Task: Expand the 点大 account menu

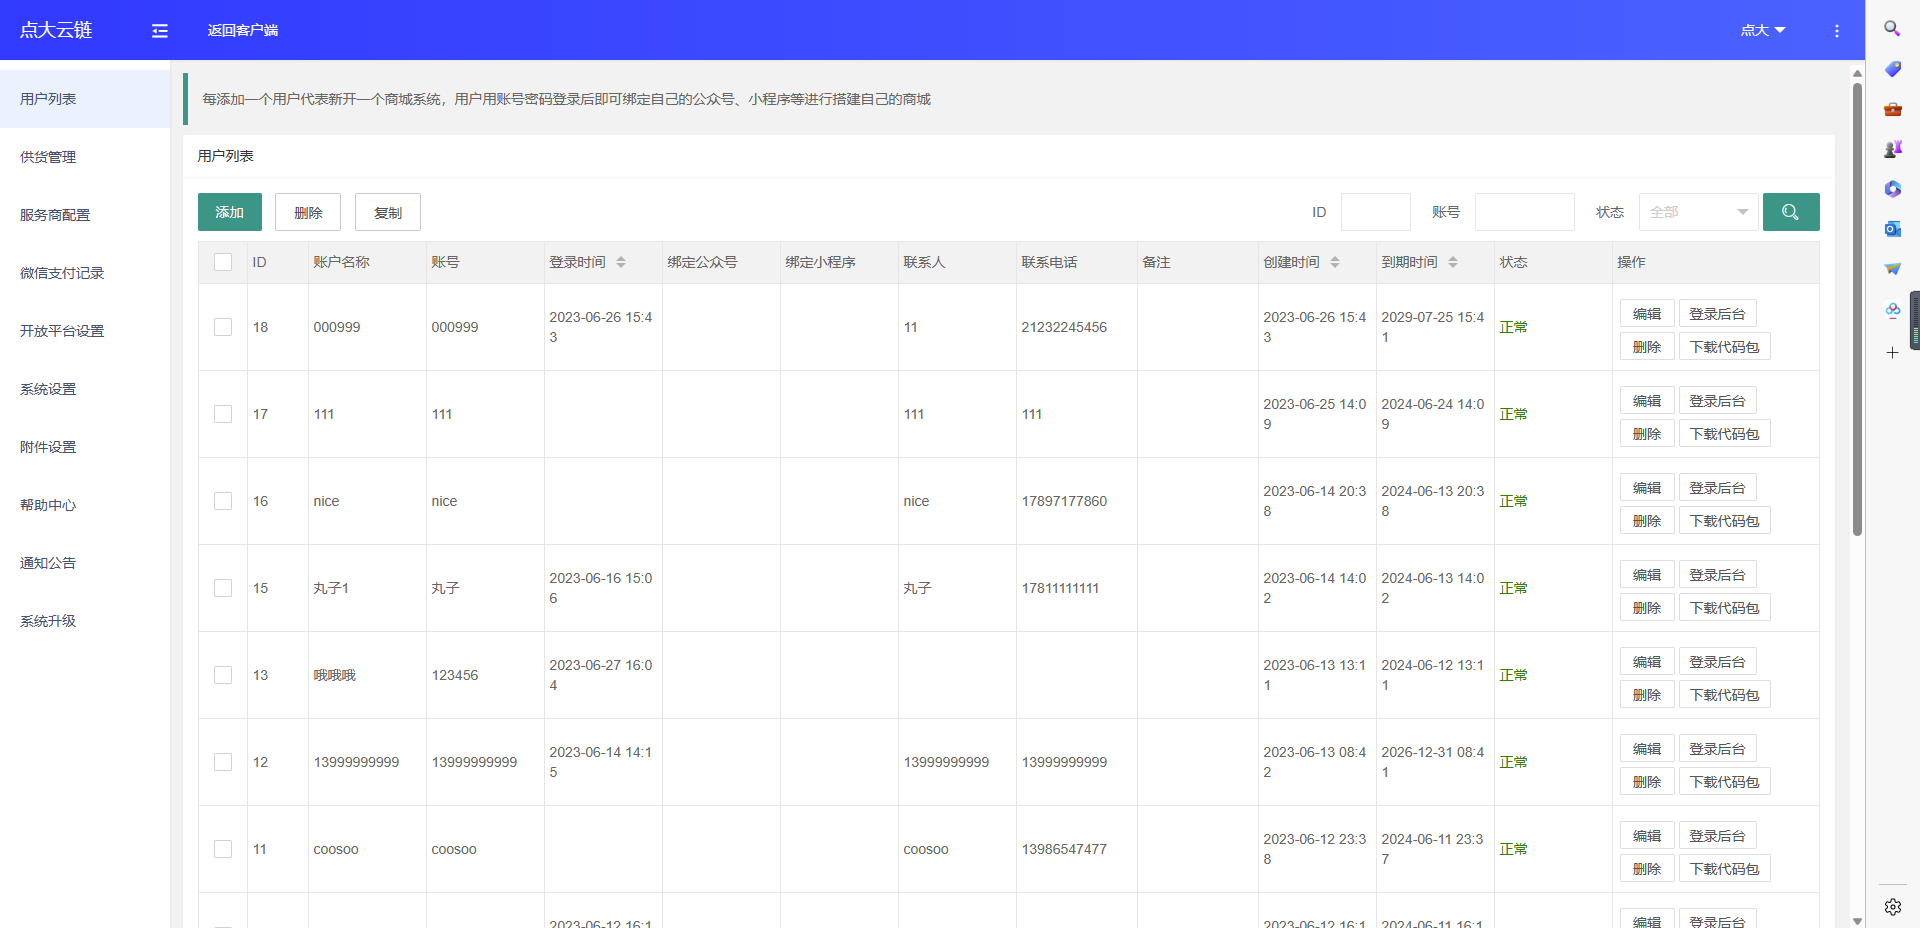Action: point(1762,30)
